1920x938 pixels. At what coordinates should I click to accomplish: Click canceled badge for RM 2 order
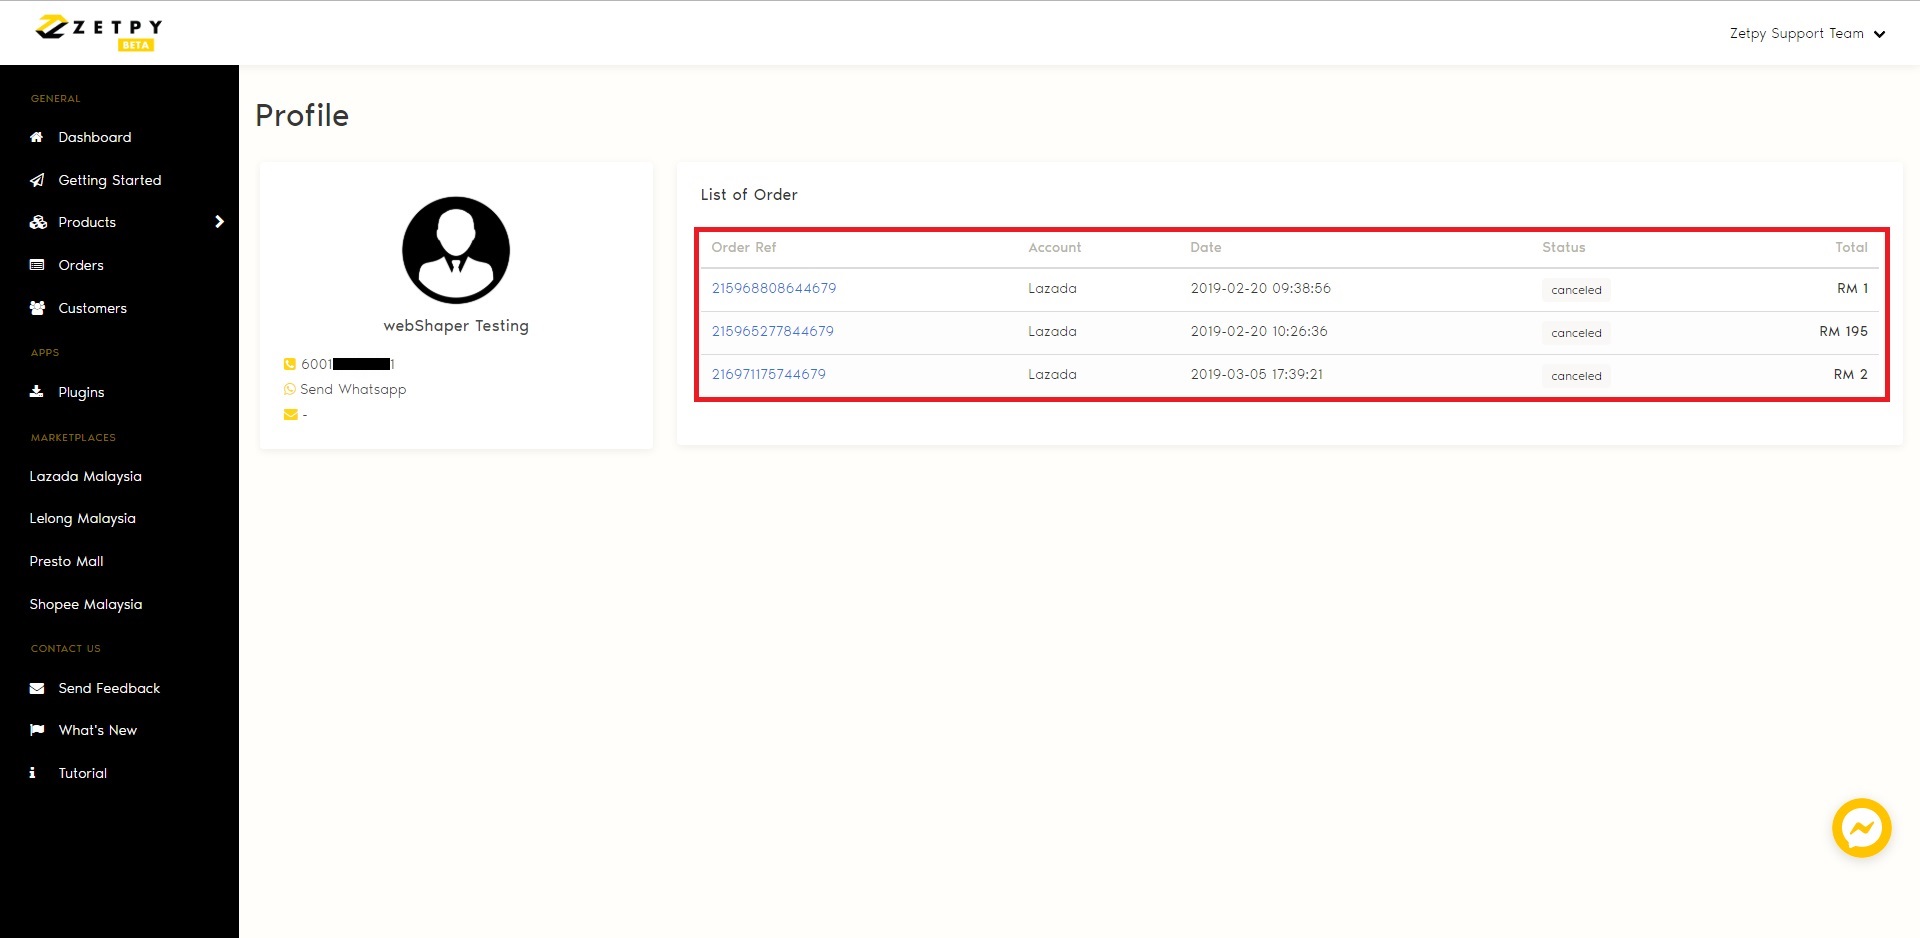[x=1577, y=376]
